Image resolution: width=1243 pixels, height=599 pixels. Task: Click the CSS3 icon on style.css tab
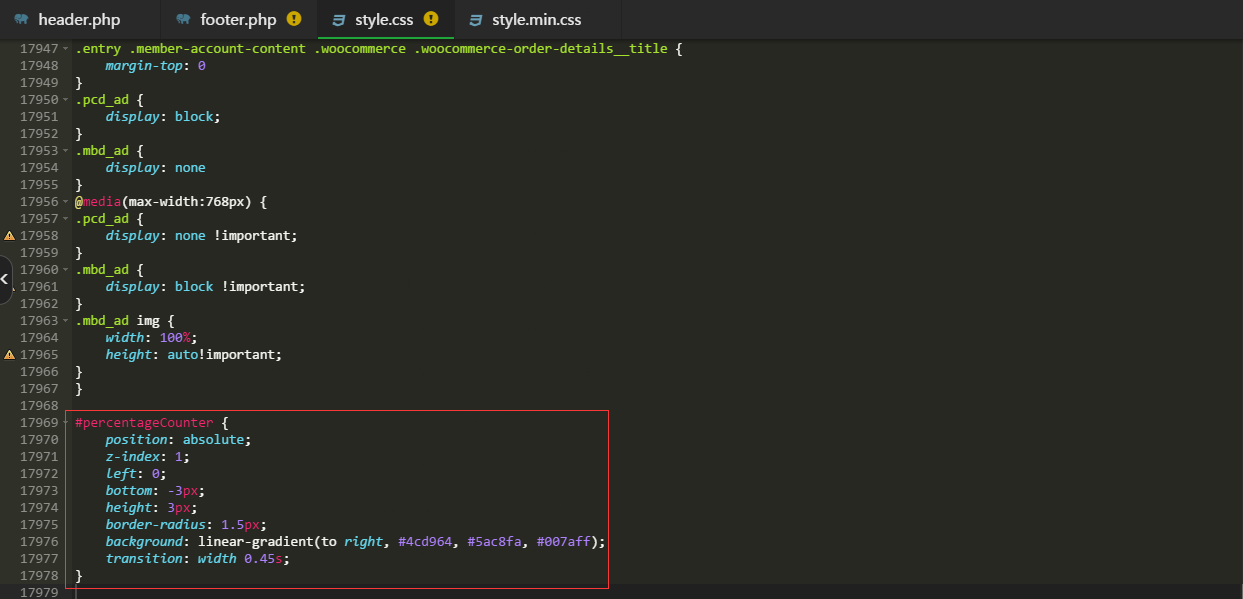(338, 20)
